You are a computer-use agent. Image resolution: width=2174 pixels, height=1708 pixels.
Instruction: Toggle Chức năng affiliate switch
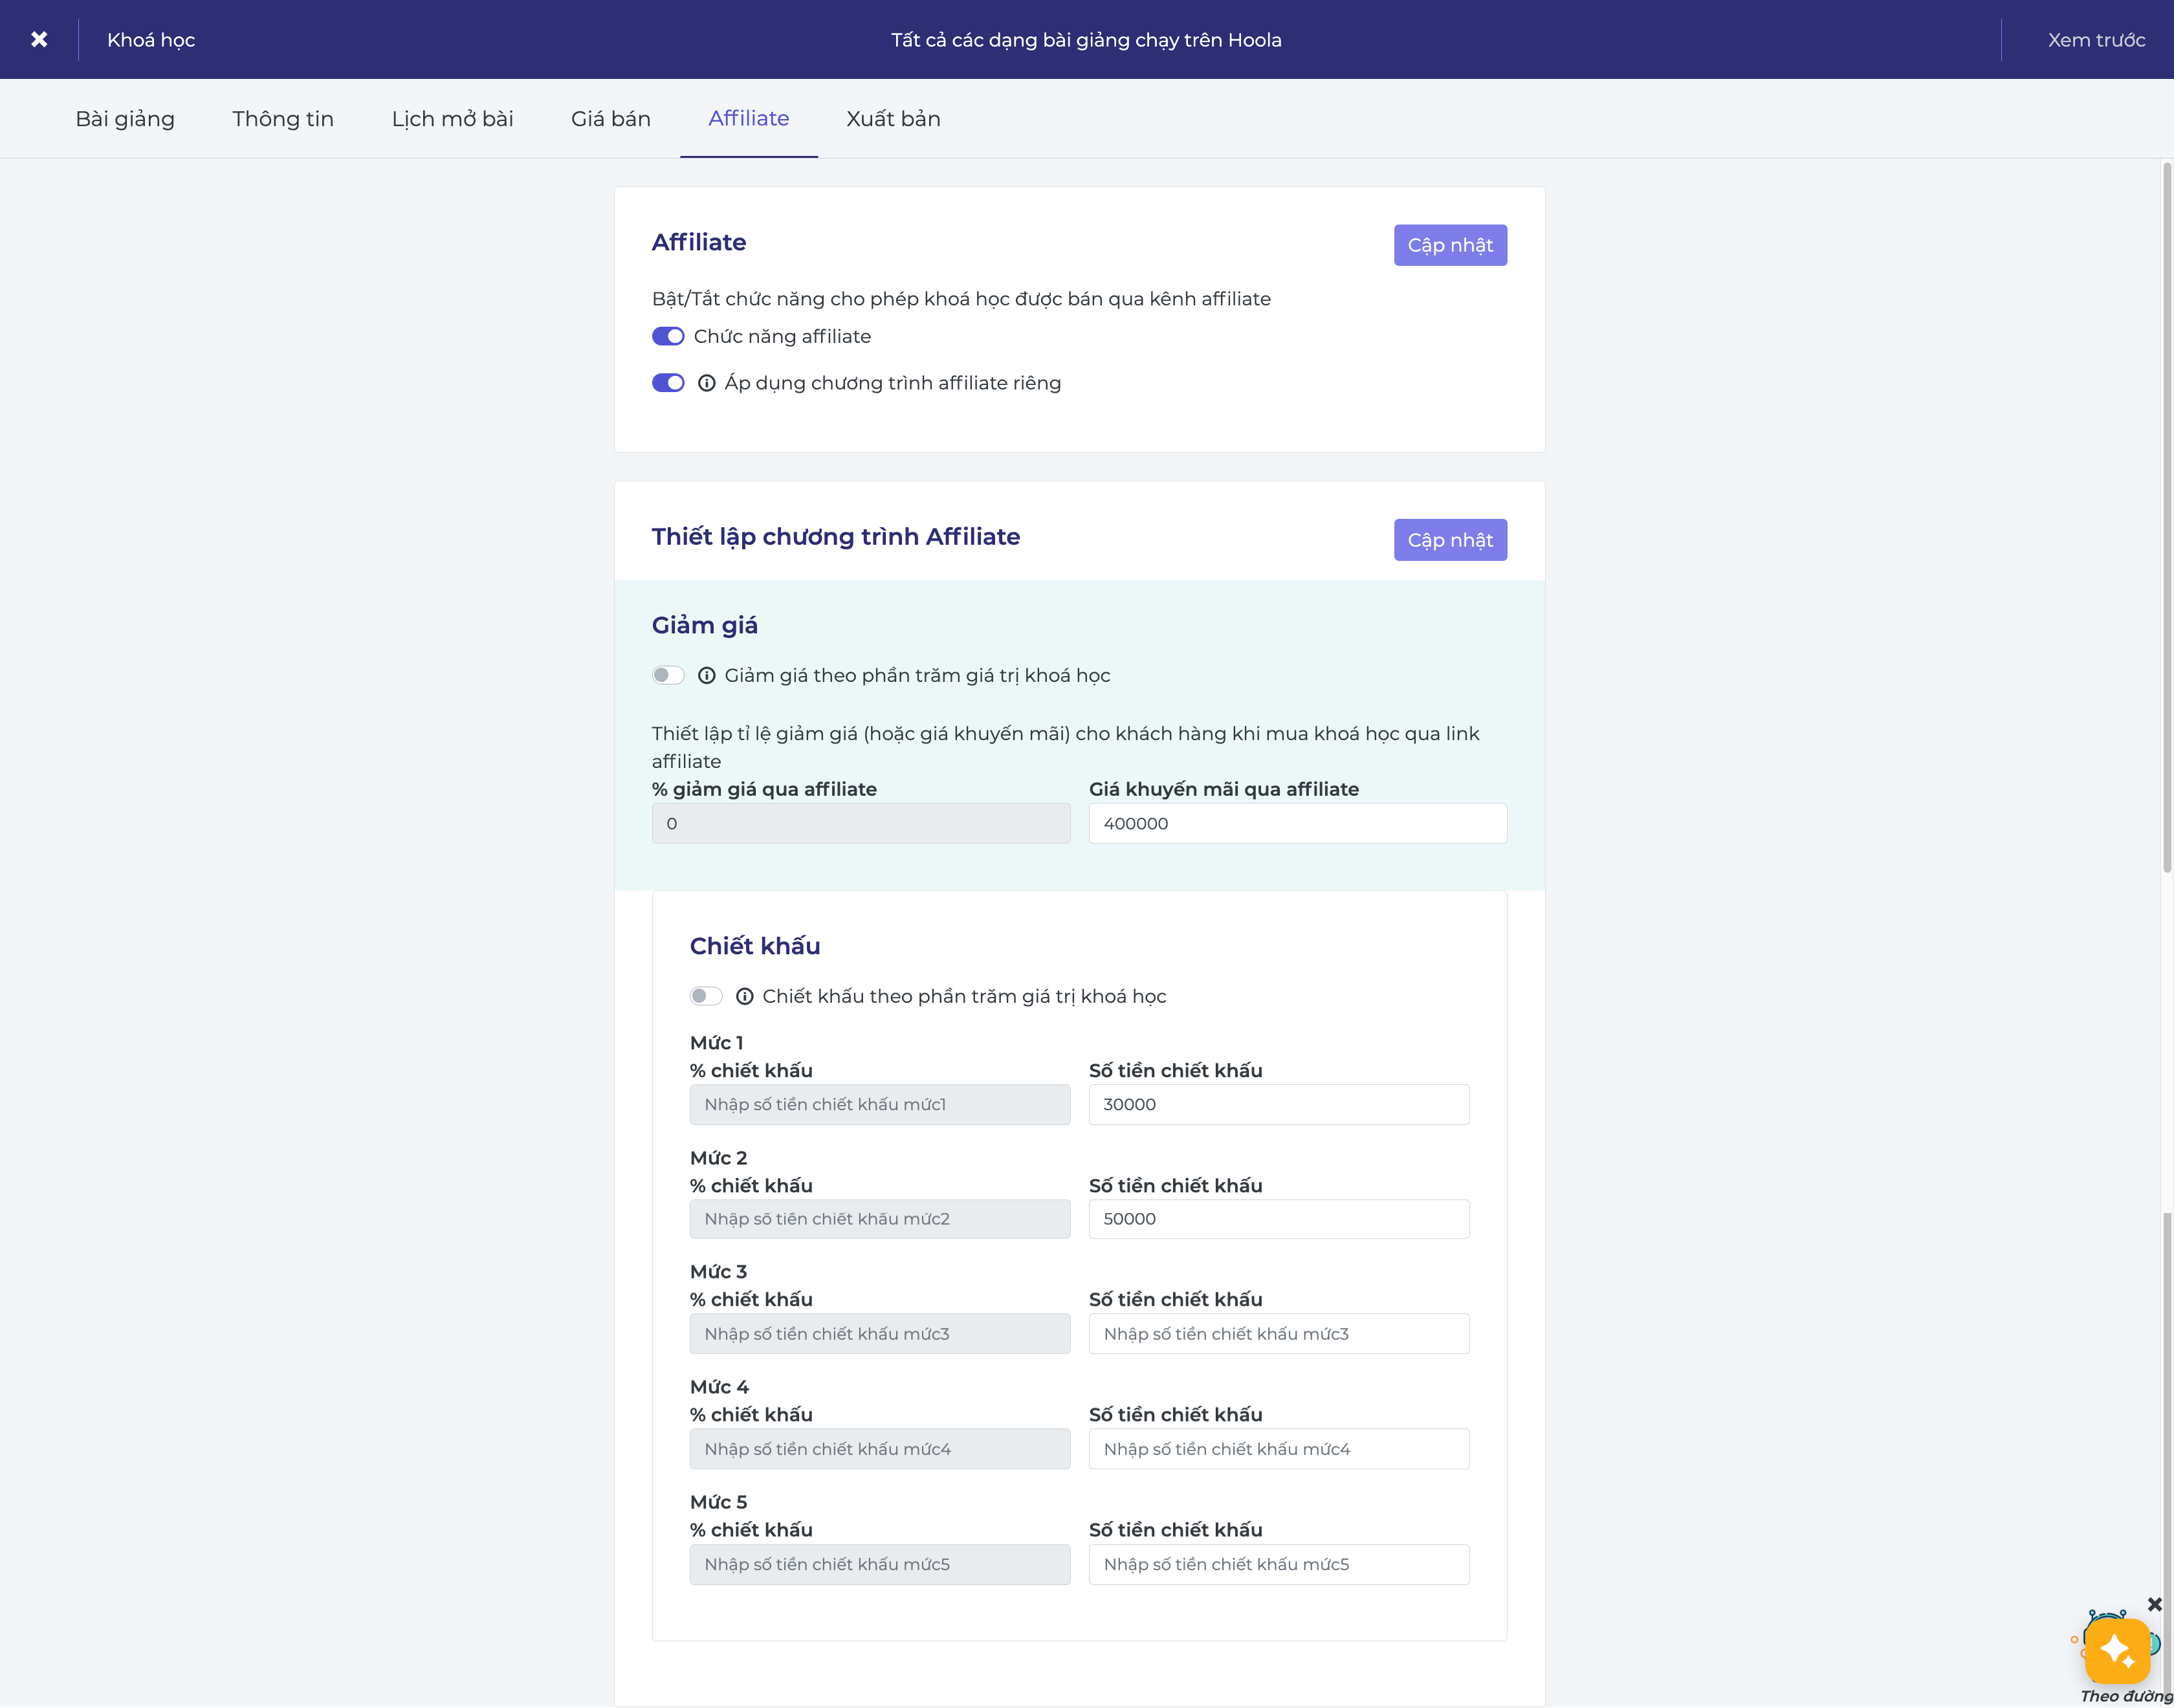pos(668,336)
